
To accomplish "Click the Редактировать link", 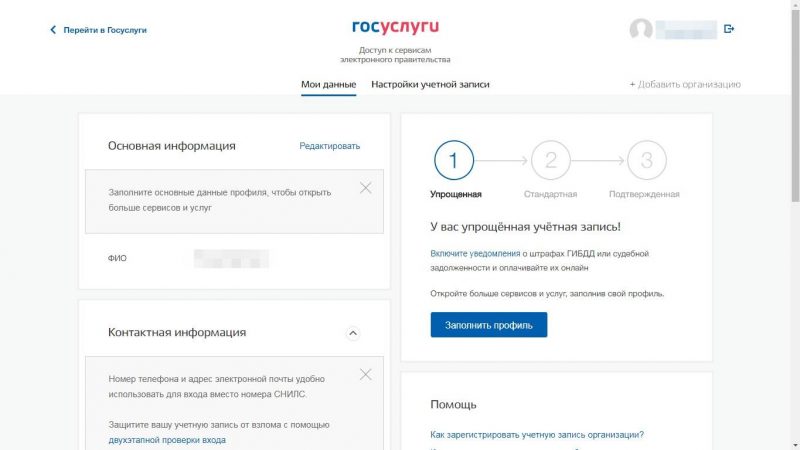I will 329,146.
